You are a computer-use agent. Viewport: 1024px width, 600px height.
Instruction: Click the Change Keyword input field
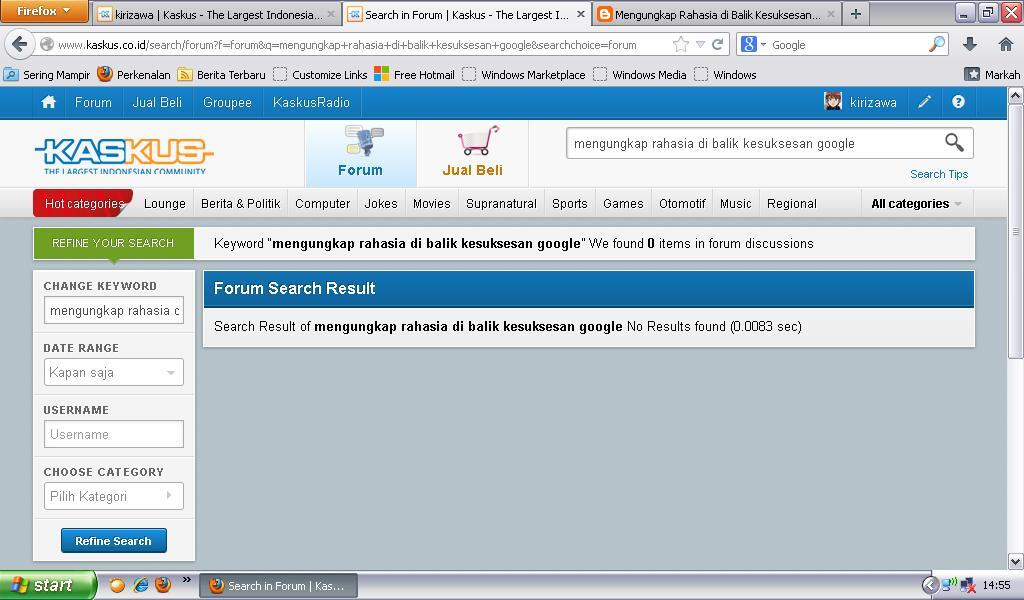(x=114, y=310)
